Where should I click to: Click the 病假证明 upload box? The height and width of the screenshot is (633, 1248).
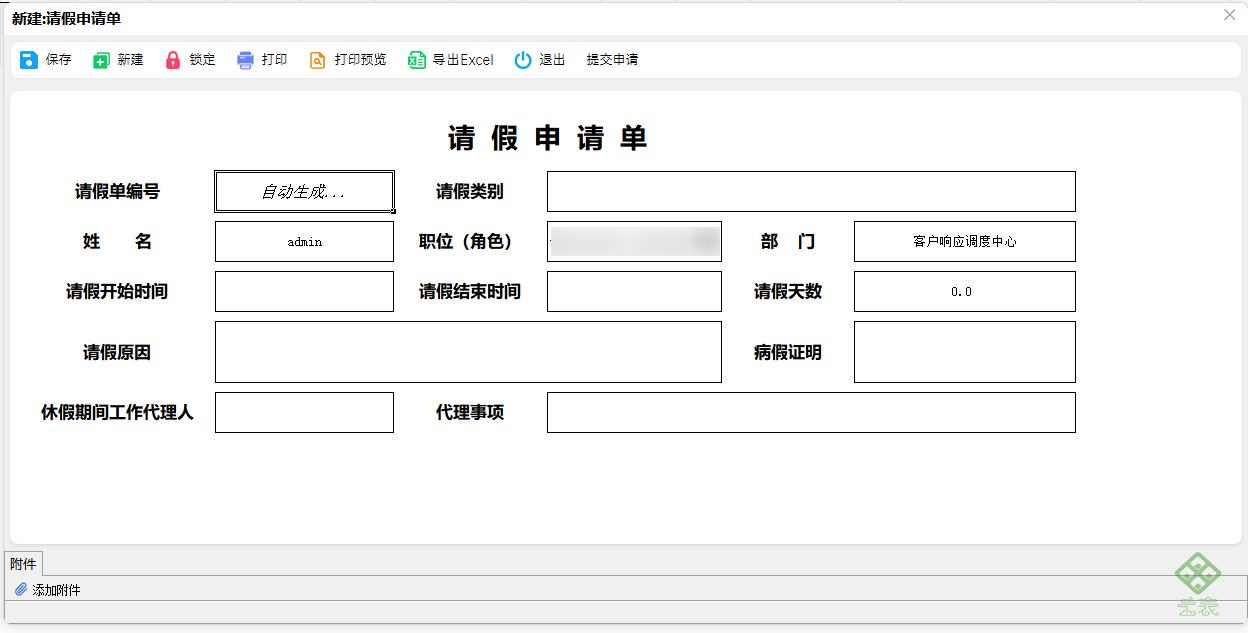point(965,352)
